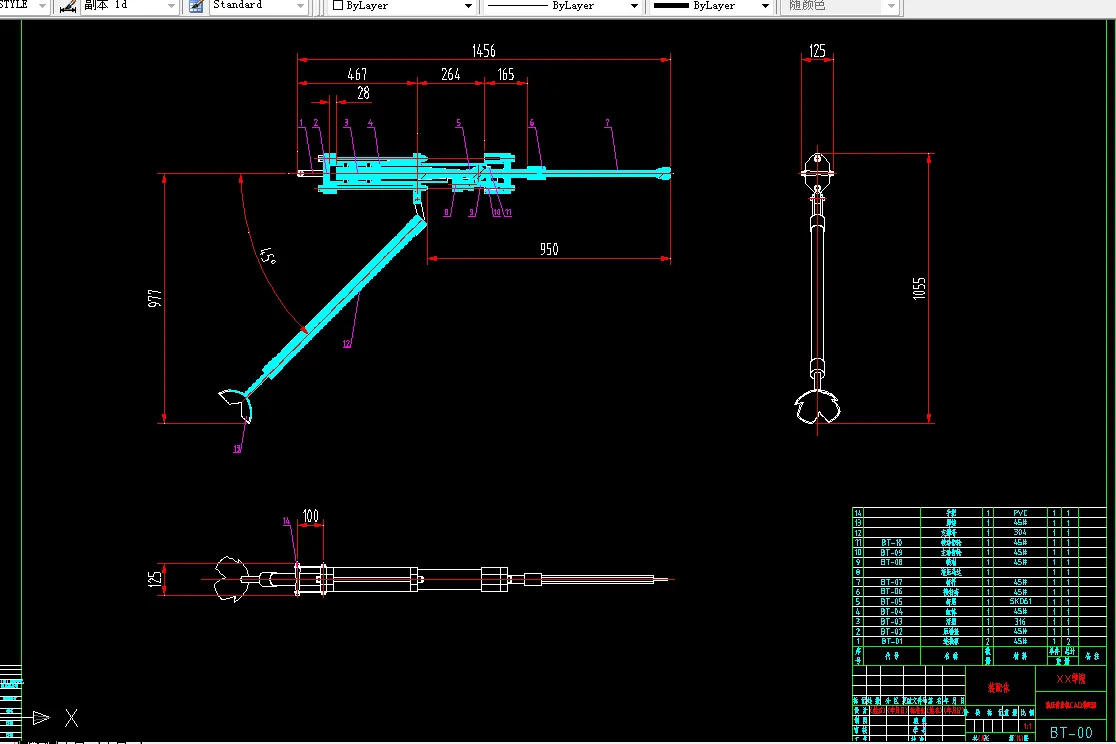Click part balloon number 14 in the bottom view
This screenshot has height=744, width=1116.
click(x=286, y=521)
